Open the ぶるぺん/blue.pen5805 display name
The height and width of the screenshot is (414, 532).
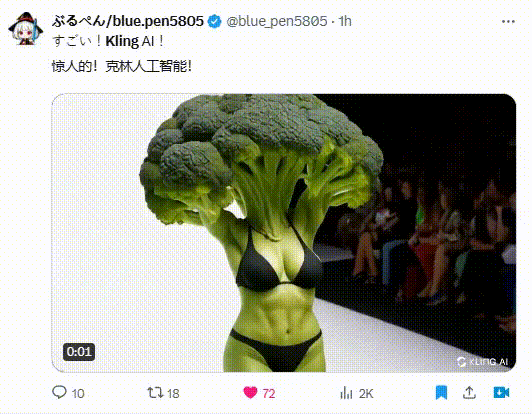(x=128, y=21)
